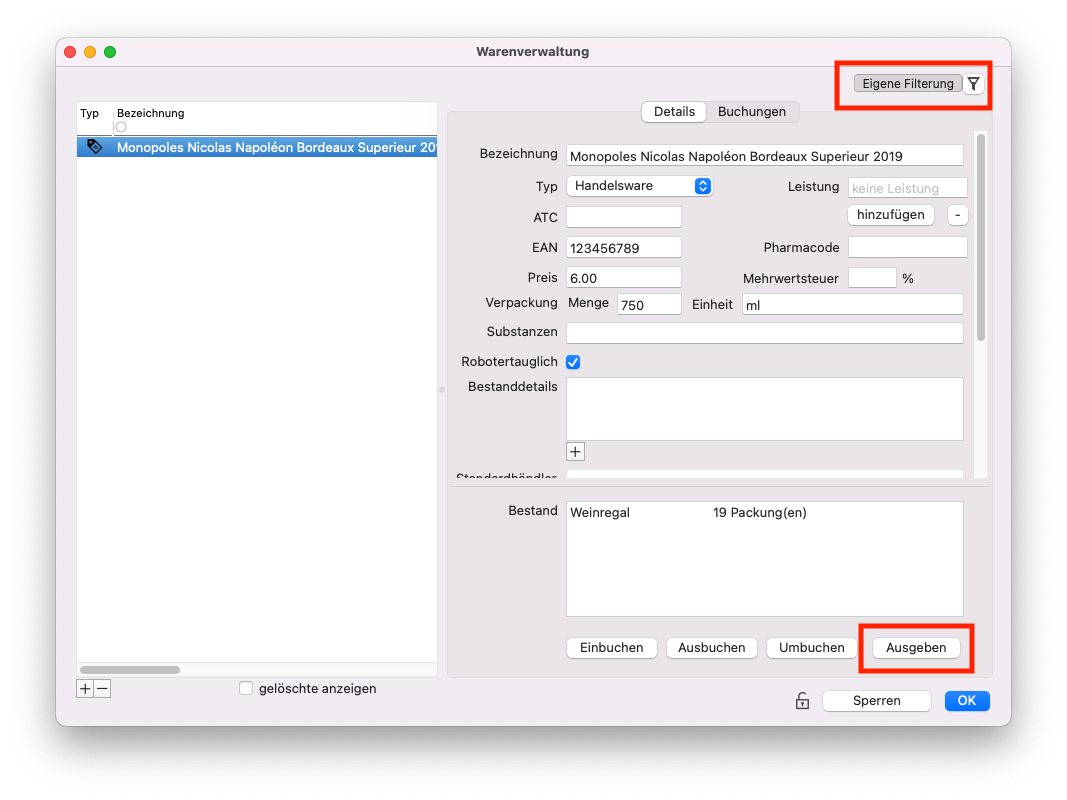Select the price tag icon in article row

point(95,146)
